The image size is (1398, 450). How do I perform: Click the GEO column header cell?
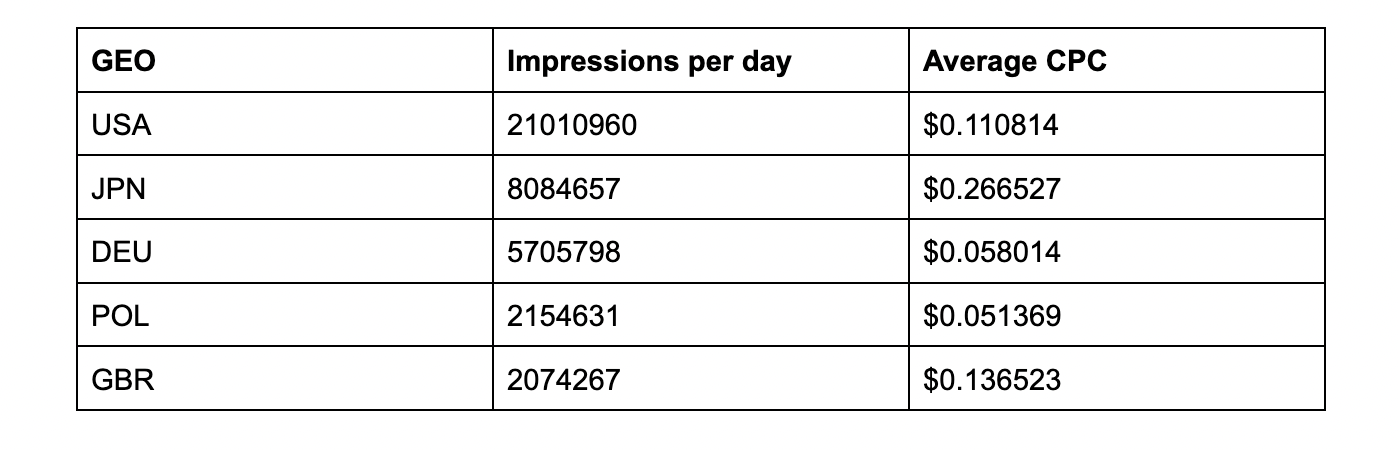click(124, 62)
